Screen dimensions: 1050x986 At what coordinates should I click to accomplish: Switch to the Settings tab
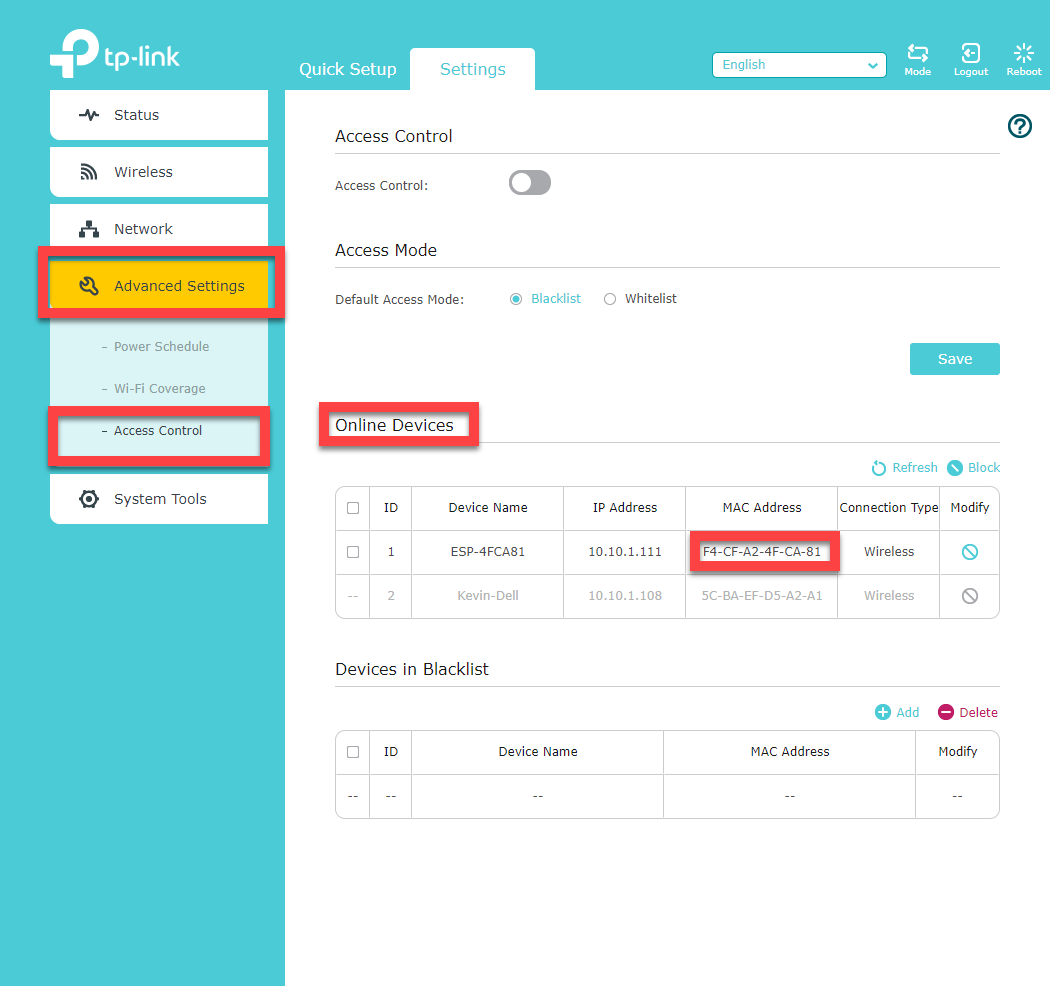click(472, 69)
